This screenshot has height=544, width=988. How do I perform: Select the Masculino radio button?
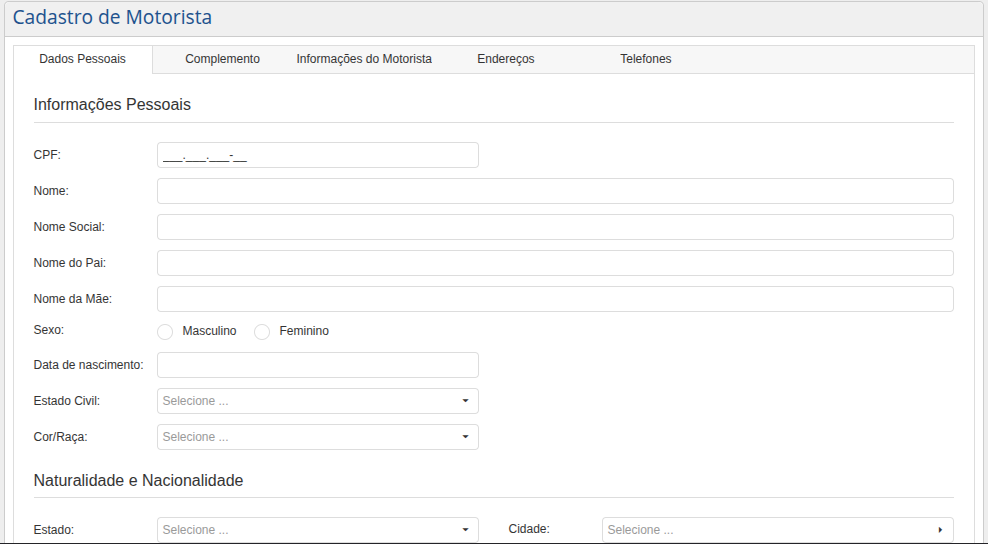pyautogui.click(x=165, y=332)
